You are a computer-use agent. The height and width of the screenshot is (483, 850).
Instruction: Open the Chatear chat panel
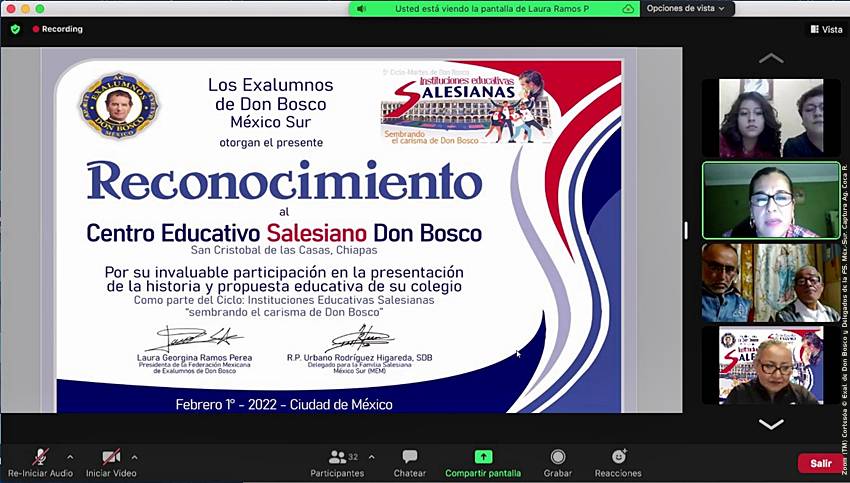point(409,457)
